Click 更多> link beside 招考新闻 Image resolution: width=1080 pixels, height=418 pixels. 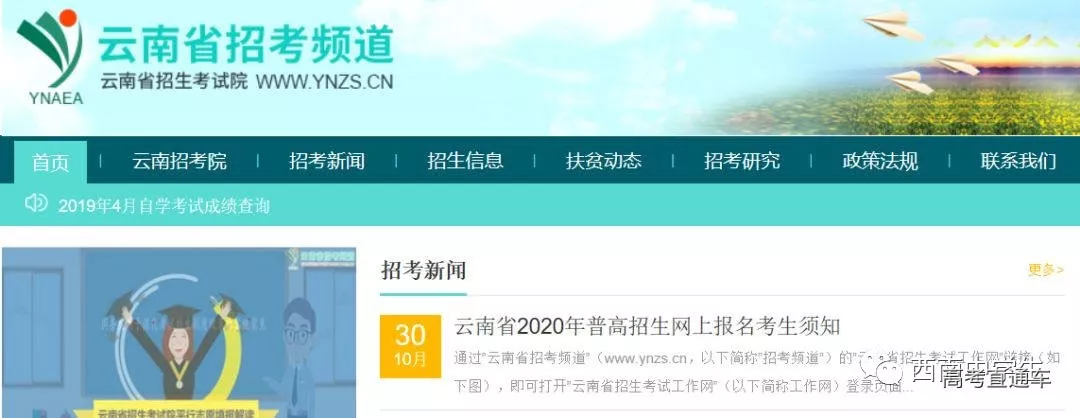1046,270
